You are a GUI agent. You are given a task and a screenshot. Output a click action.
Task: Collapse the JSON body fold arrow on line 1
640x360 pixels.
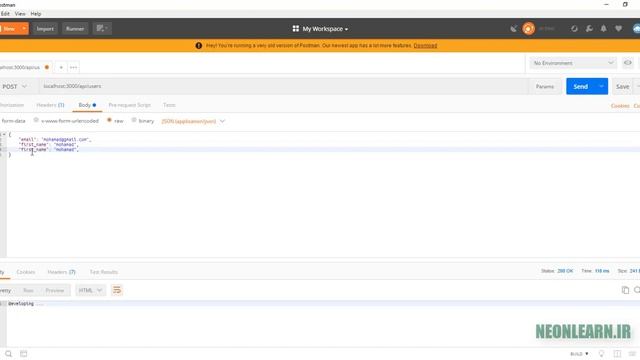[4, 134]
